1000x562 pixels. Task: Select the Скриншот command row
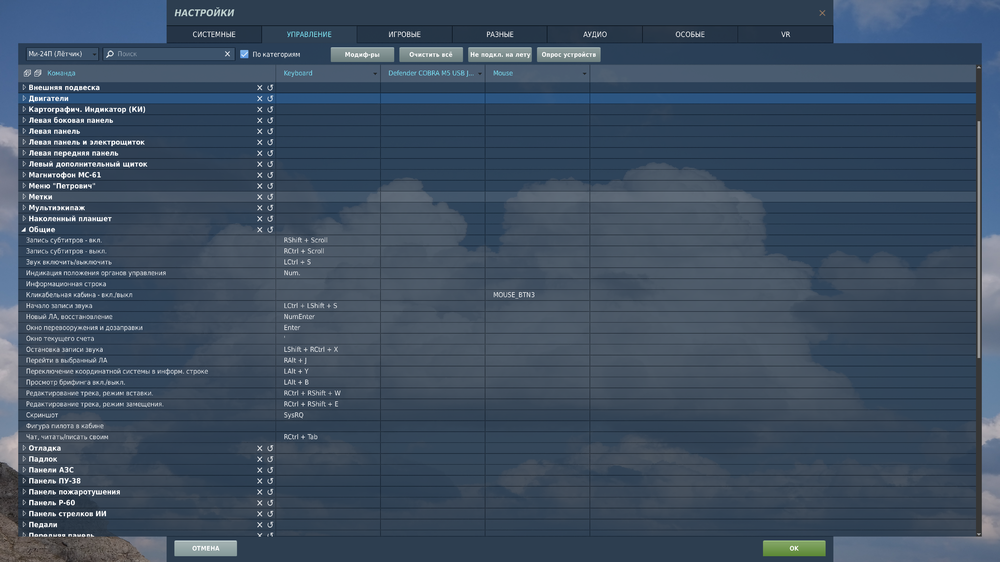(x=497, y=415)
